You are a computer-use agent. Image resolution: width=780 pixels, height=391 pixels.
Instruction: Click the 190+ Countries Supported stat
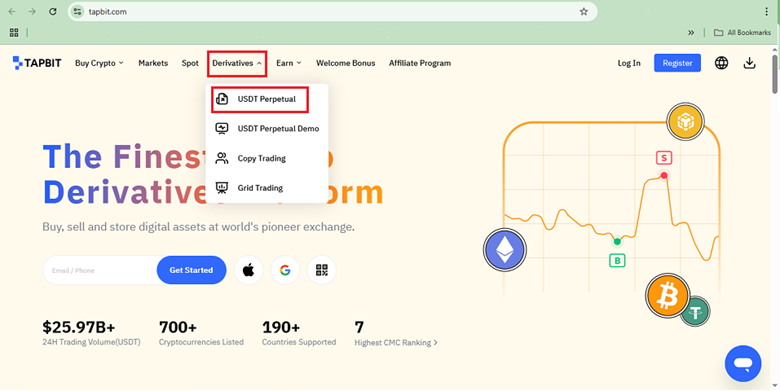point(299,332)
